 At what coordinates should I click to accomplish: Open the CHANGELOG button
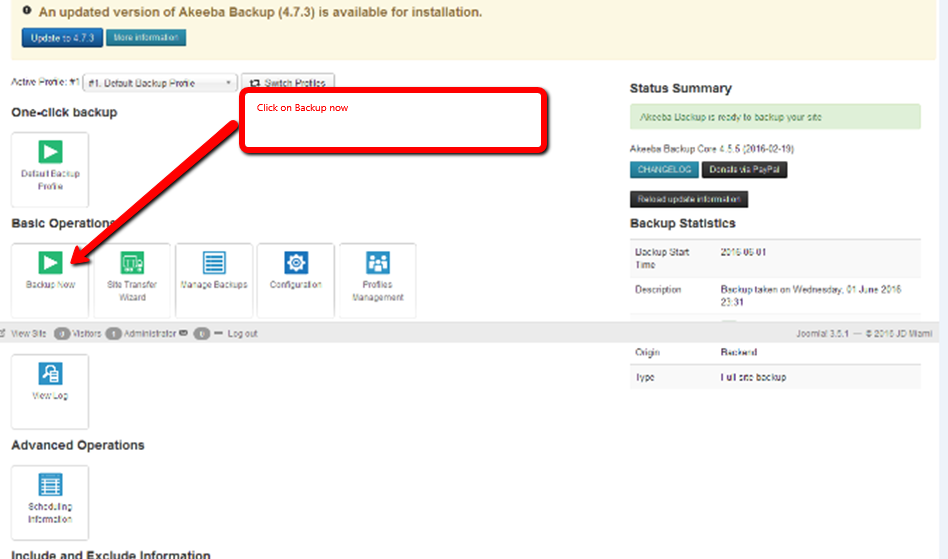point(664,170)
